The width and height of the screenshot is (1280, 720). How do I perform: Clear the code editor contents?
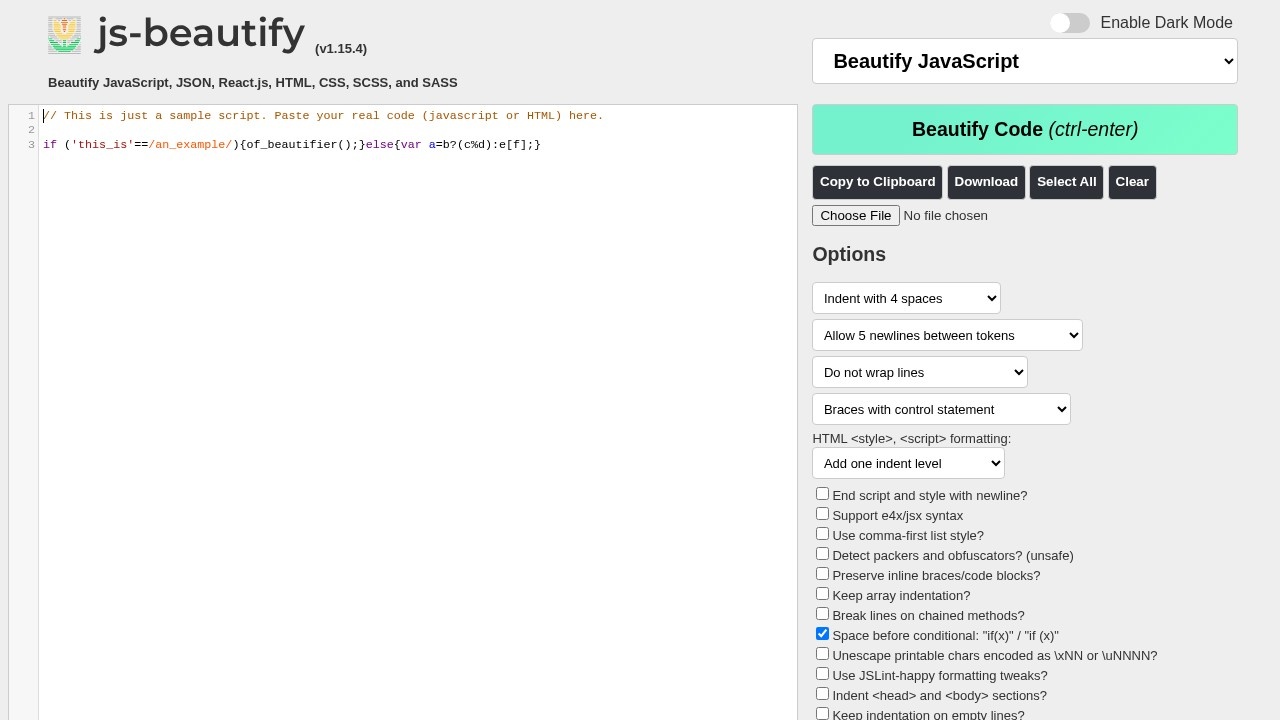tap(1131, 182)
